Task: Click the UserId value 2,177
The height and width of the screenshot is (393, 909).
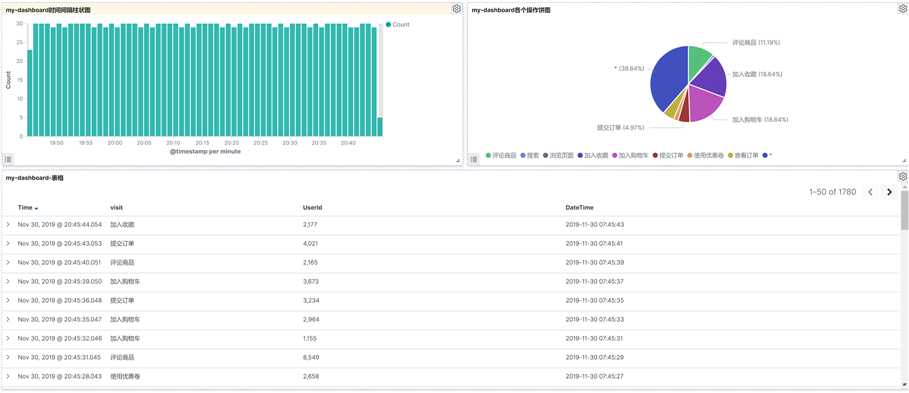Action: (310, 224)
